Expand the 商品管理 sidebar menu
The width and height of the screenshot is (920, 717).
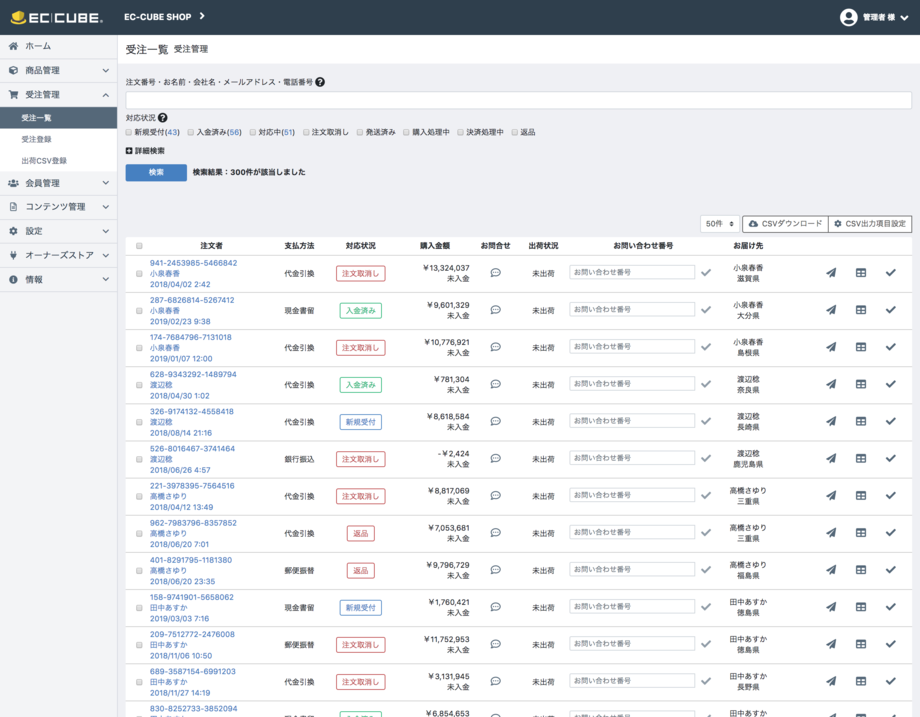[59, 70]
